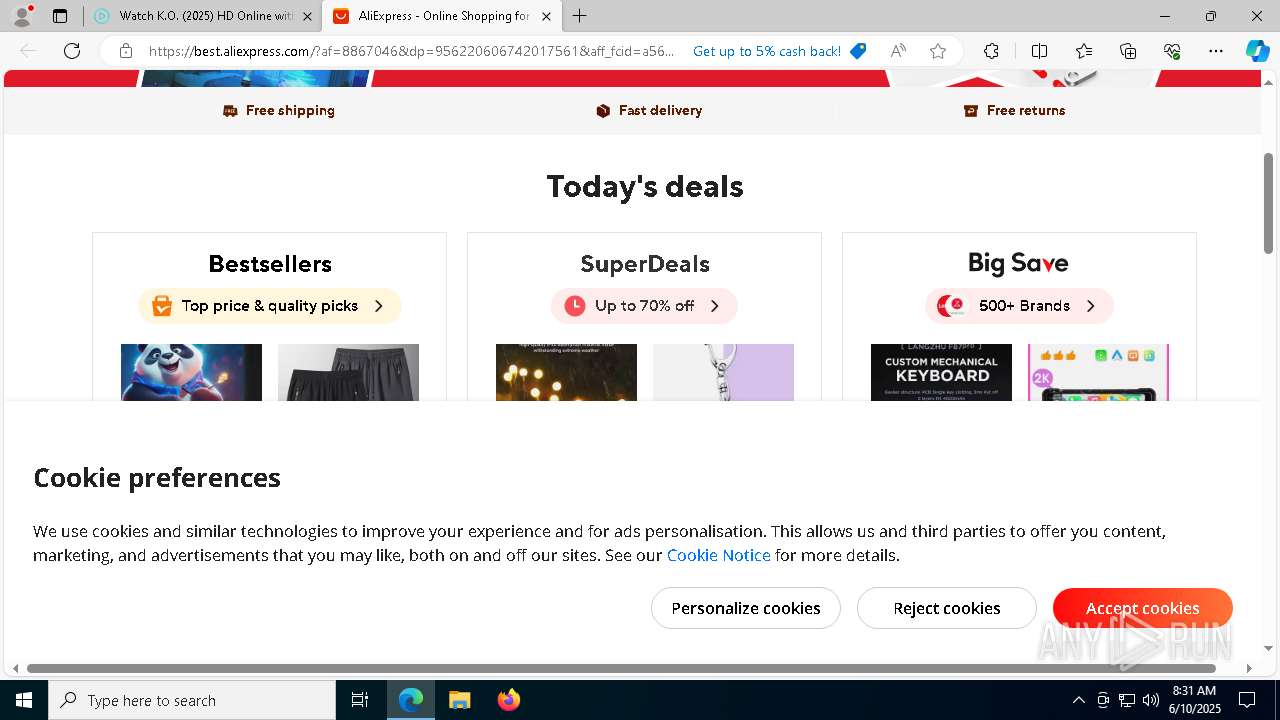The height and width of the screenshot is (720, 1280).
Task: Open a new browser tab
Action: click(x=580, y=16)
